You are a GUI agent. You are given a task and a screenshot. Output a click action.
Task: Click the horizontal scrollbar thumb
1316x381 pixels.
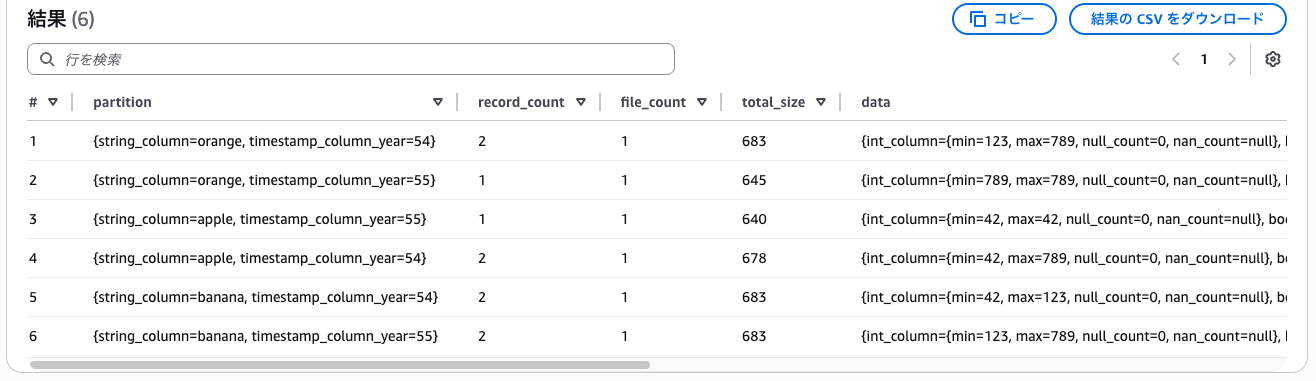[x=340, y=366]
